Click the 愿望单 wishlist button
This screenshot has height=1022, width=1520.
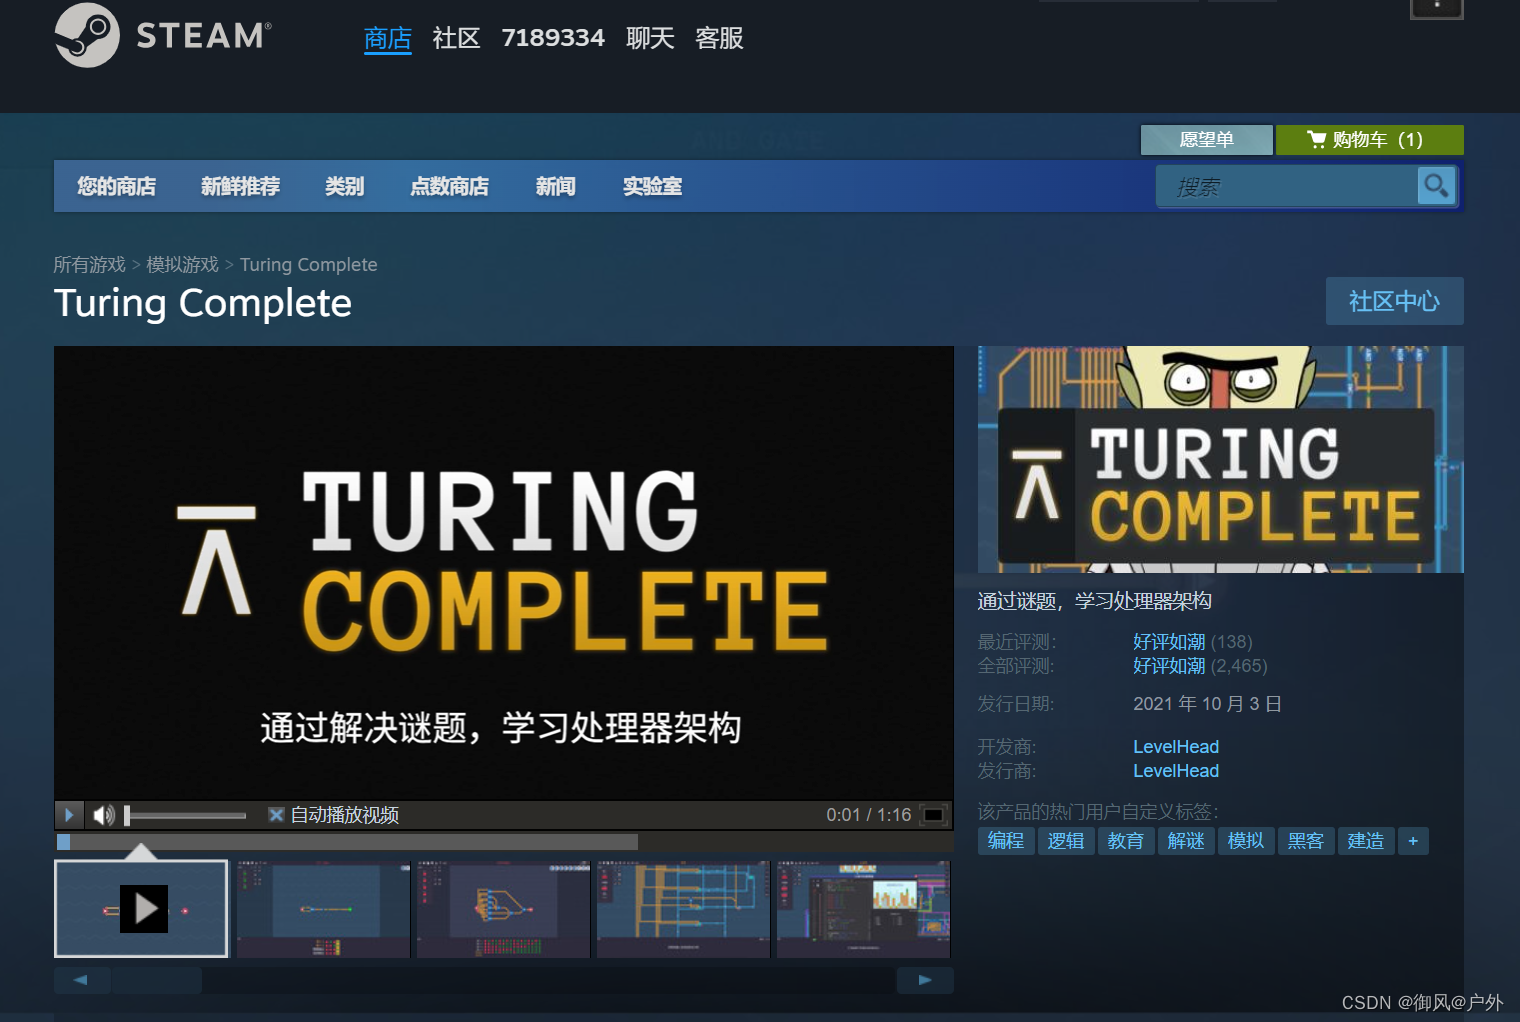pyautogui.click(x=1206, y=140)
